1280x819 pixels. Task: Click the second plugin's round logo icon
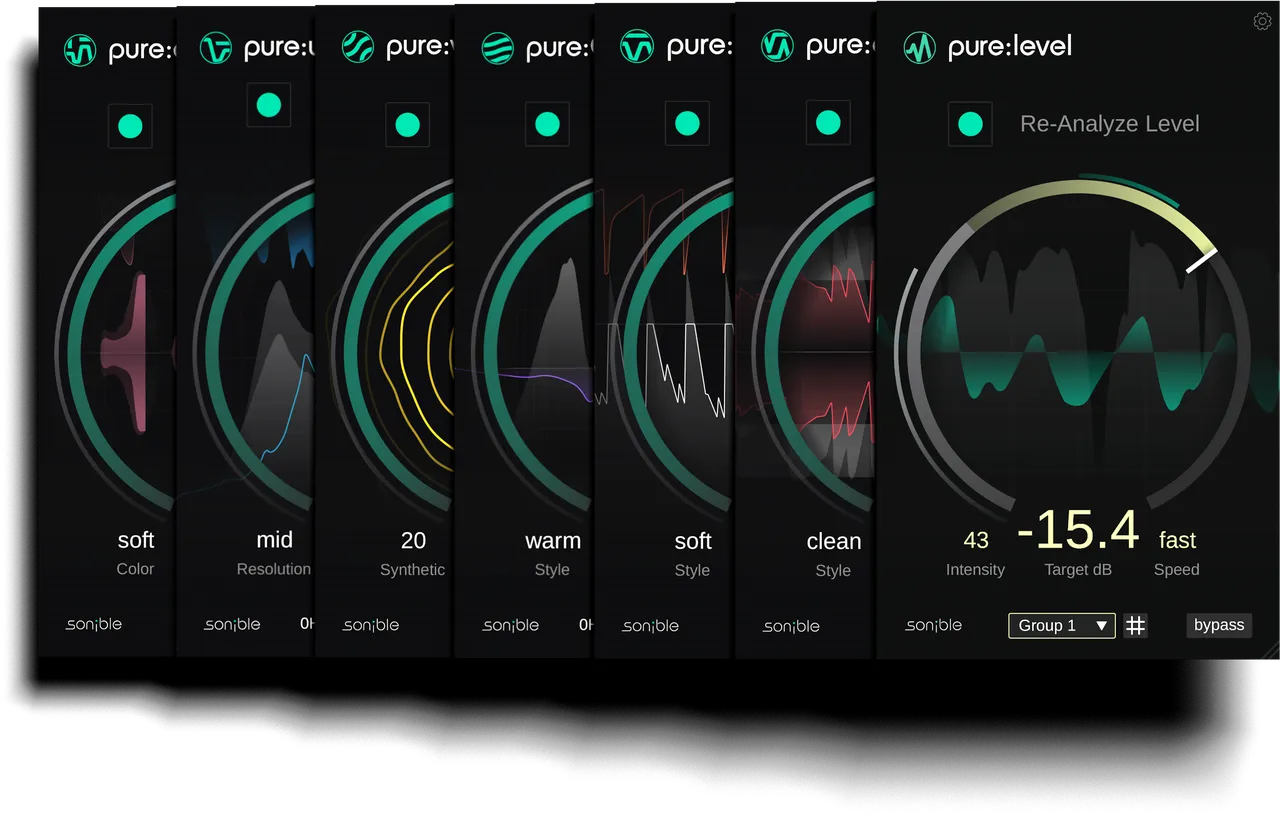(x=216, y=47)
